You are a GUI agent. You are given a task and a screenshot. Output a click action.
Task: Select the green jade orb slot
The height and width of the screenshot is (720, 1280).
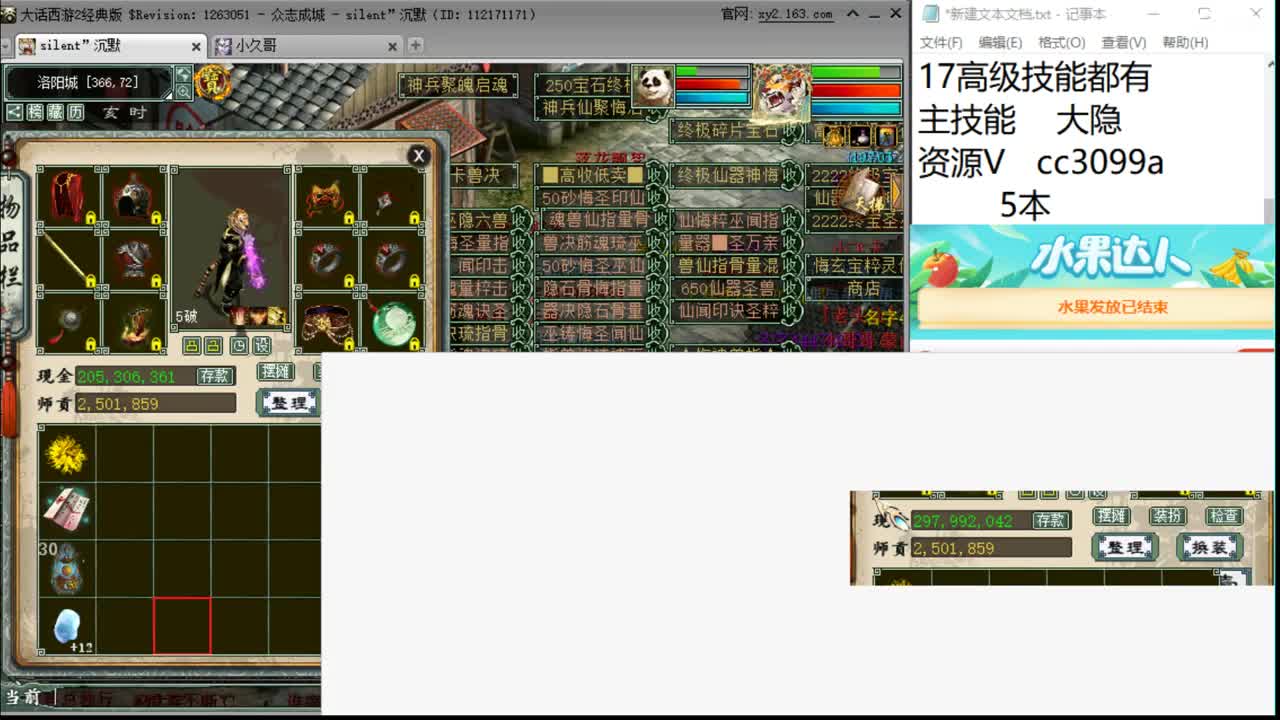coord(391,323)
